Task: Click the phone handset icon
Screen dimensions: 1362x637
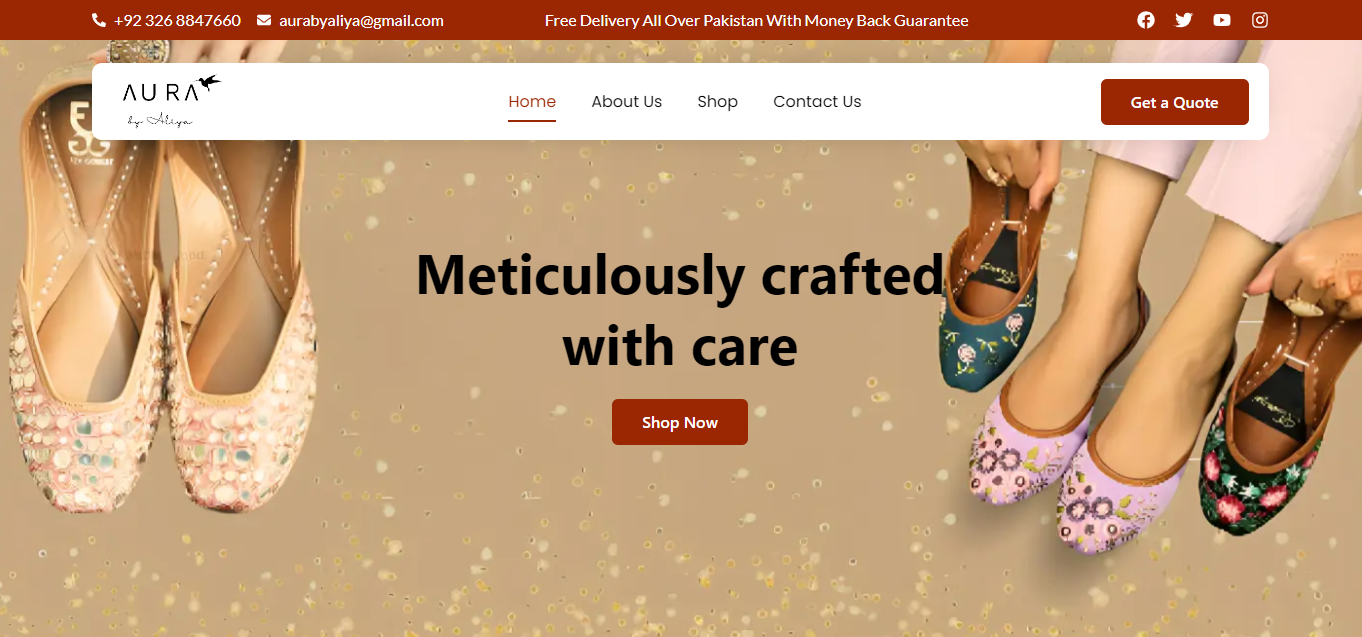Action: tap(99, 20)
